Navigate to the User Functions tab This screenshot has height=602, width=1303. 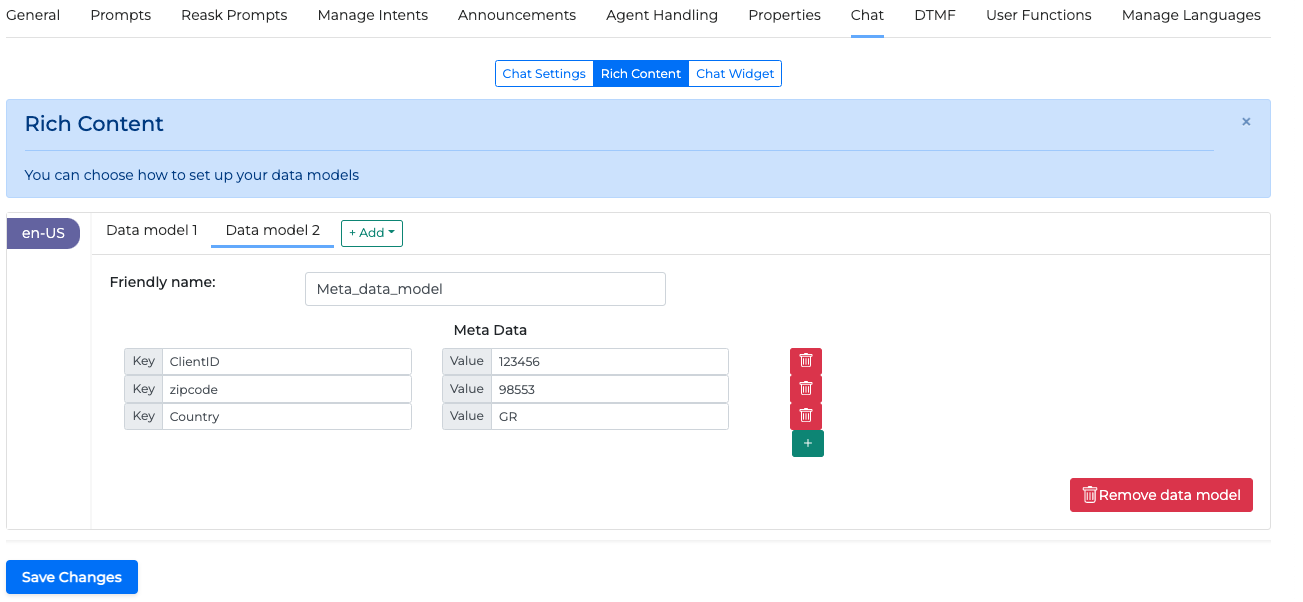click(1038, 15)
